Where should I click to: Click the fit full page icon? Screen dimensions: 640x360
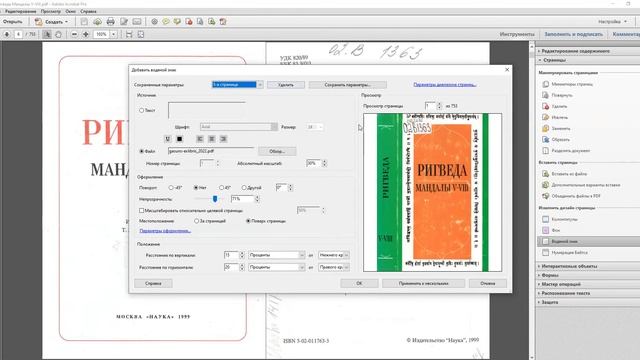click(x=141, y=34)
